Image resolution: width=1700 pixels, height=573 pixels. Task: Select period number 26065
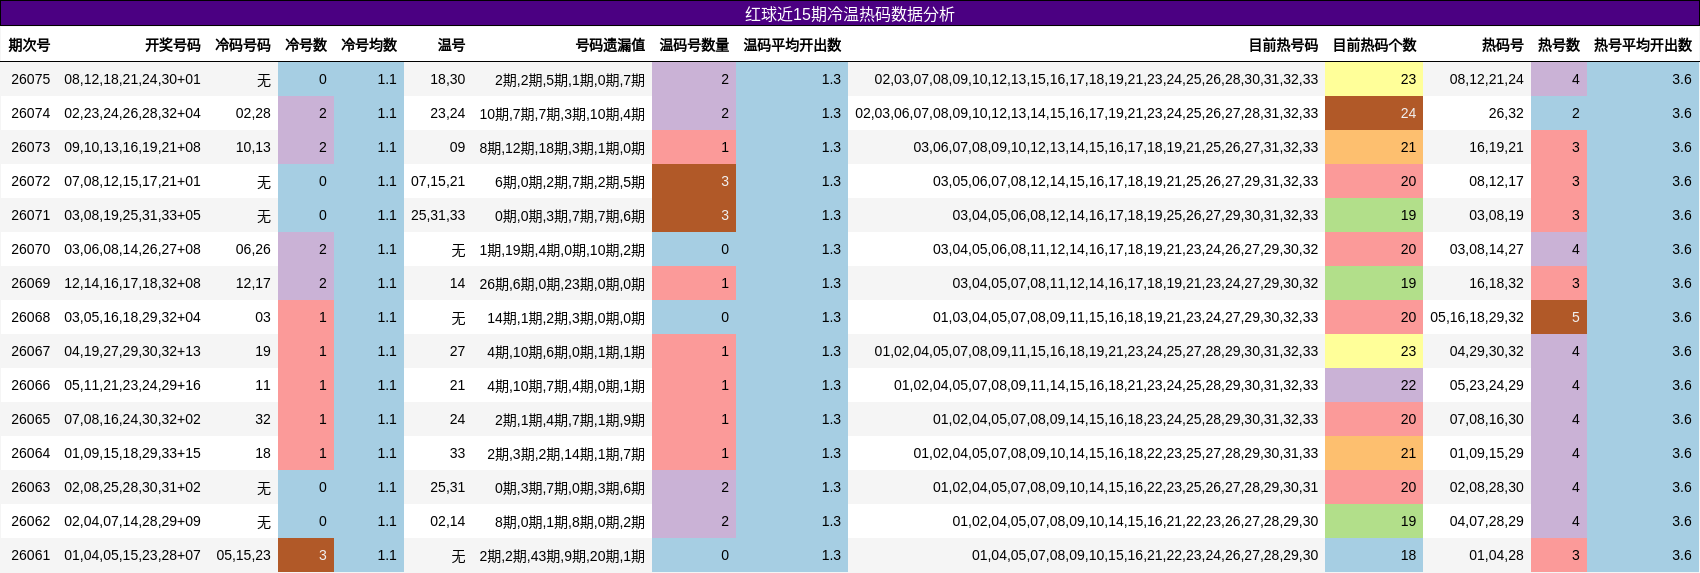(30, 419)
